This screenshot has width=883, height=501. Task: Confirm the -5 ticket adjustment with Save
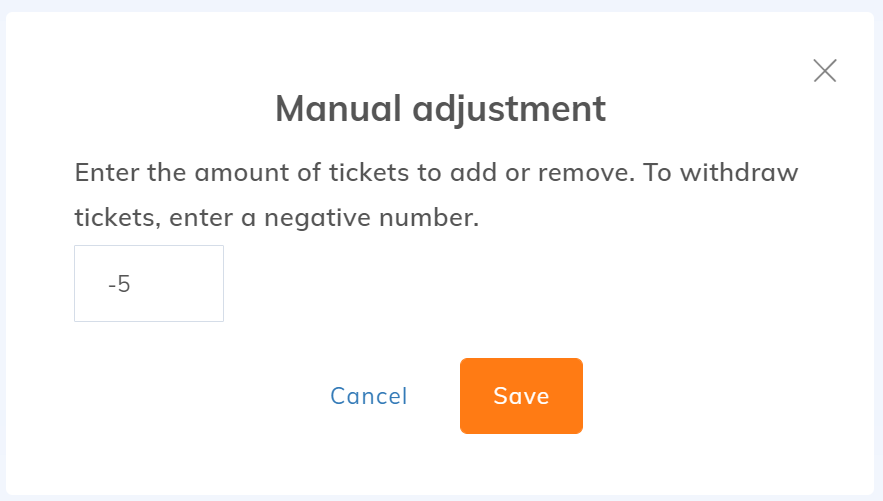[x=521, y=396]
